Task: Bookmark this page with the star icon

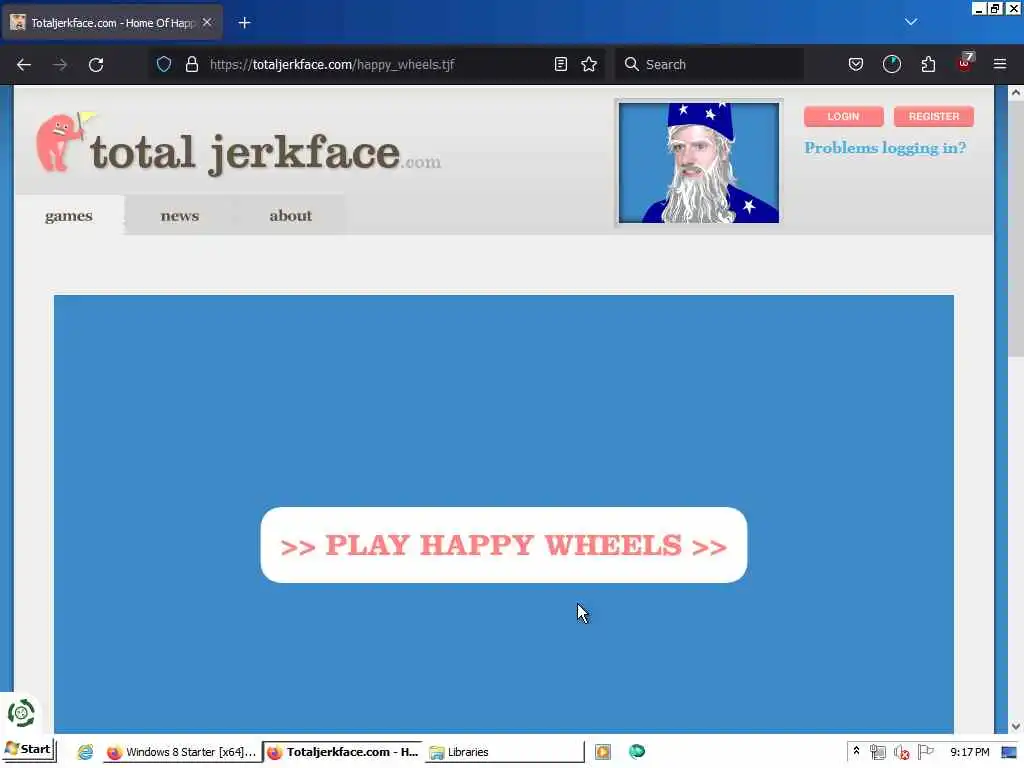Action: pyautogui.click(x=589, y=64)
